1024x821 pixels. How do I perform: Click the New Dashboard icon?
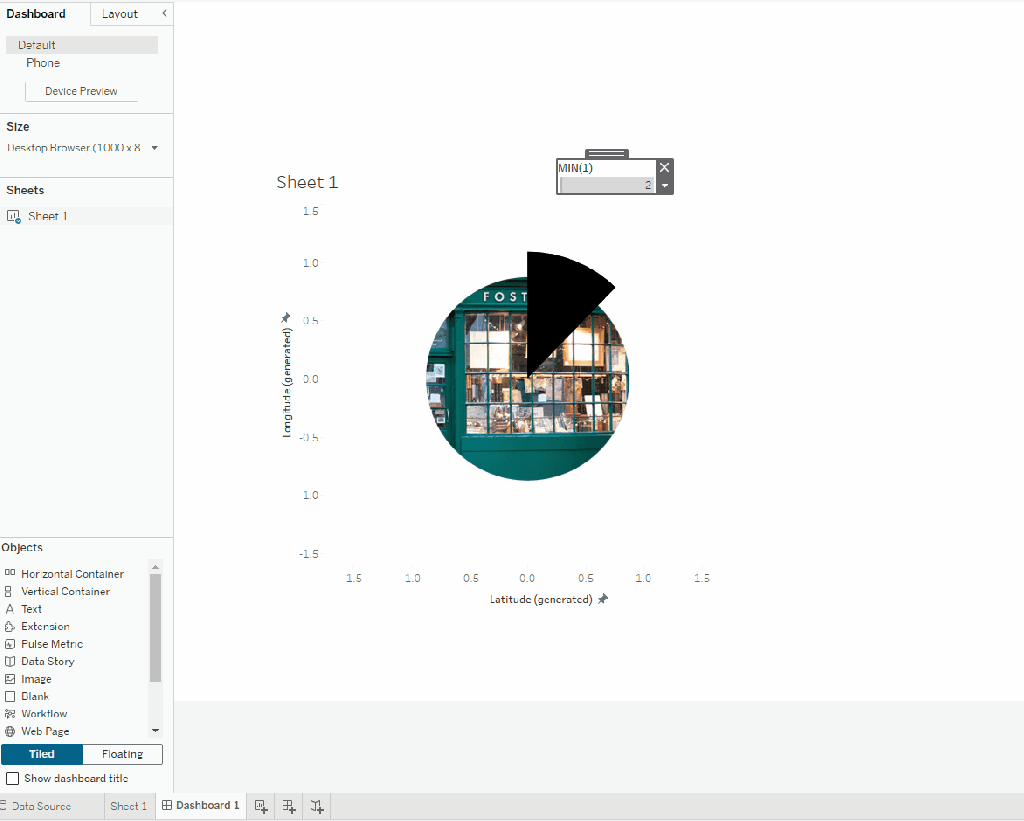(x=289, y=806)
